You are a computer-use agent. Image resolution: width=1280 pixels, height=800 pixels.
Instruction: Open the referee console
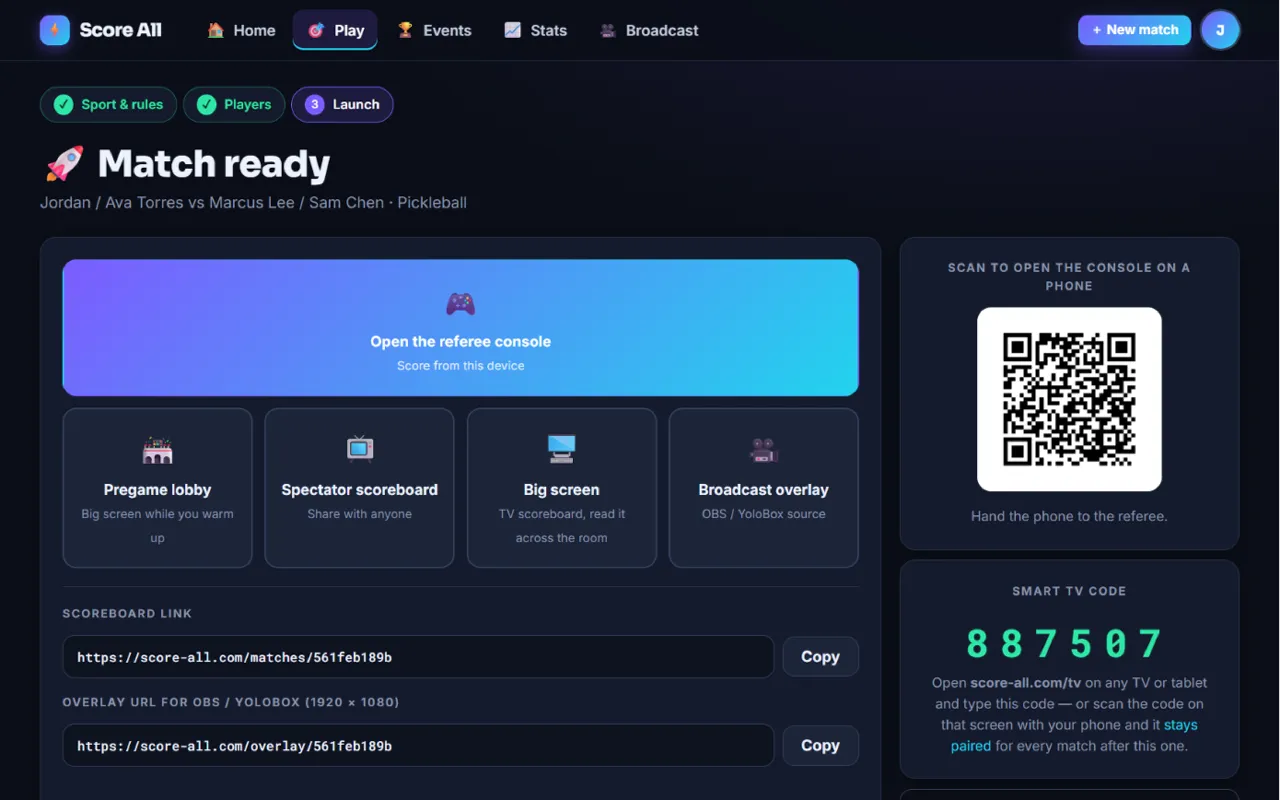(x=460, y=328)
